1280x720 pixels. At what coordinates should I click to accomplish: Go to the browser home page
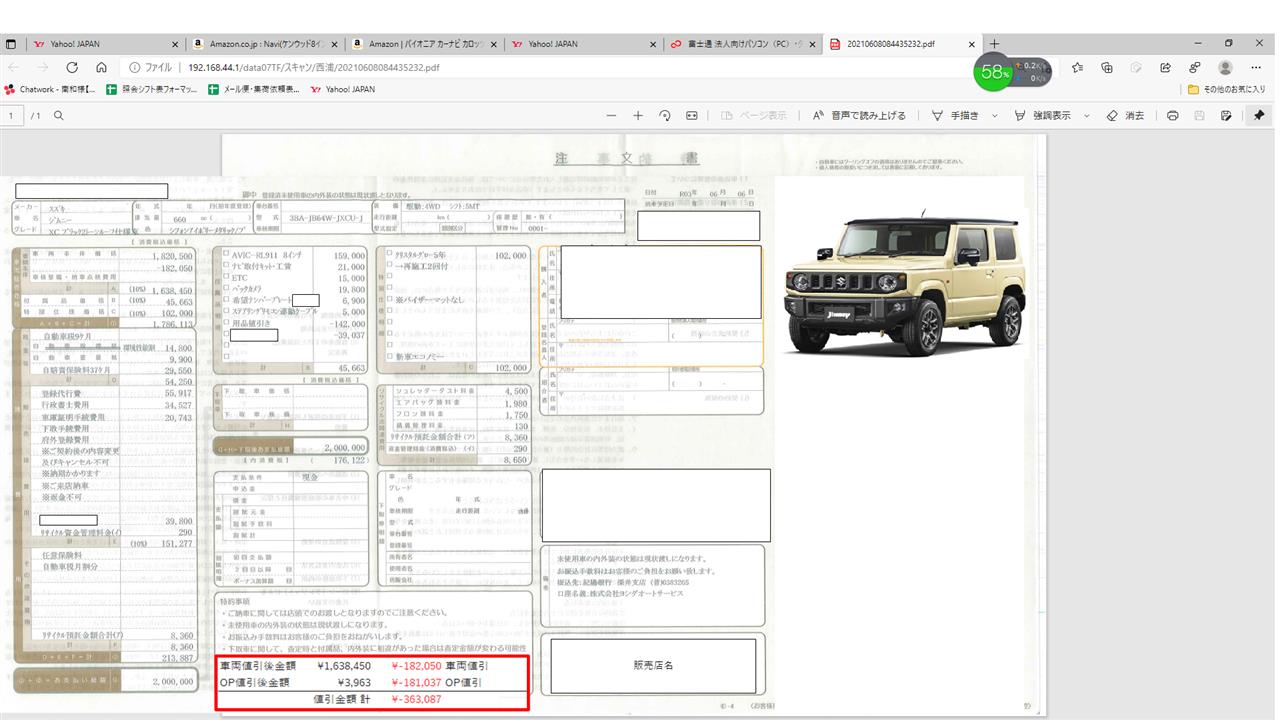[x=101, y=67]
